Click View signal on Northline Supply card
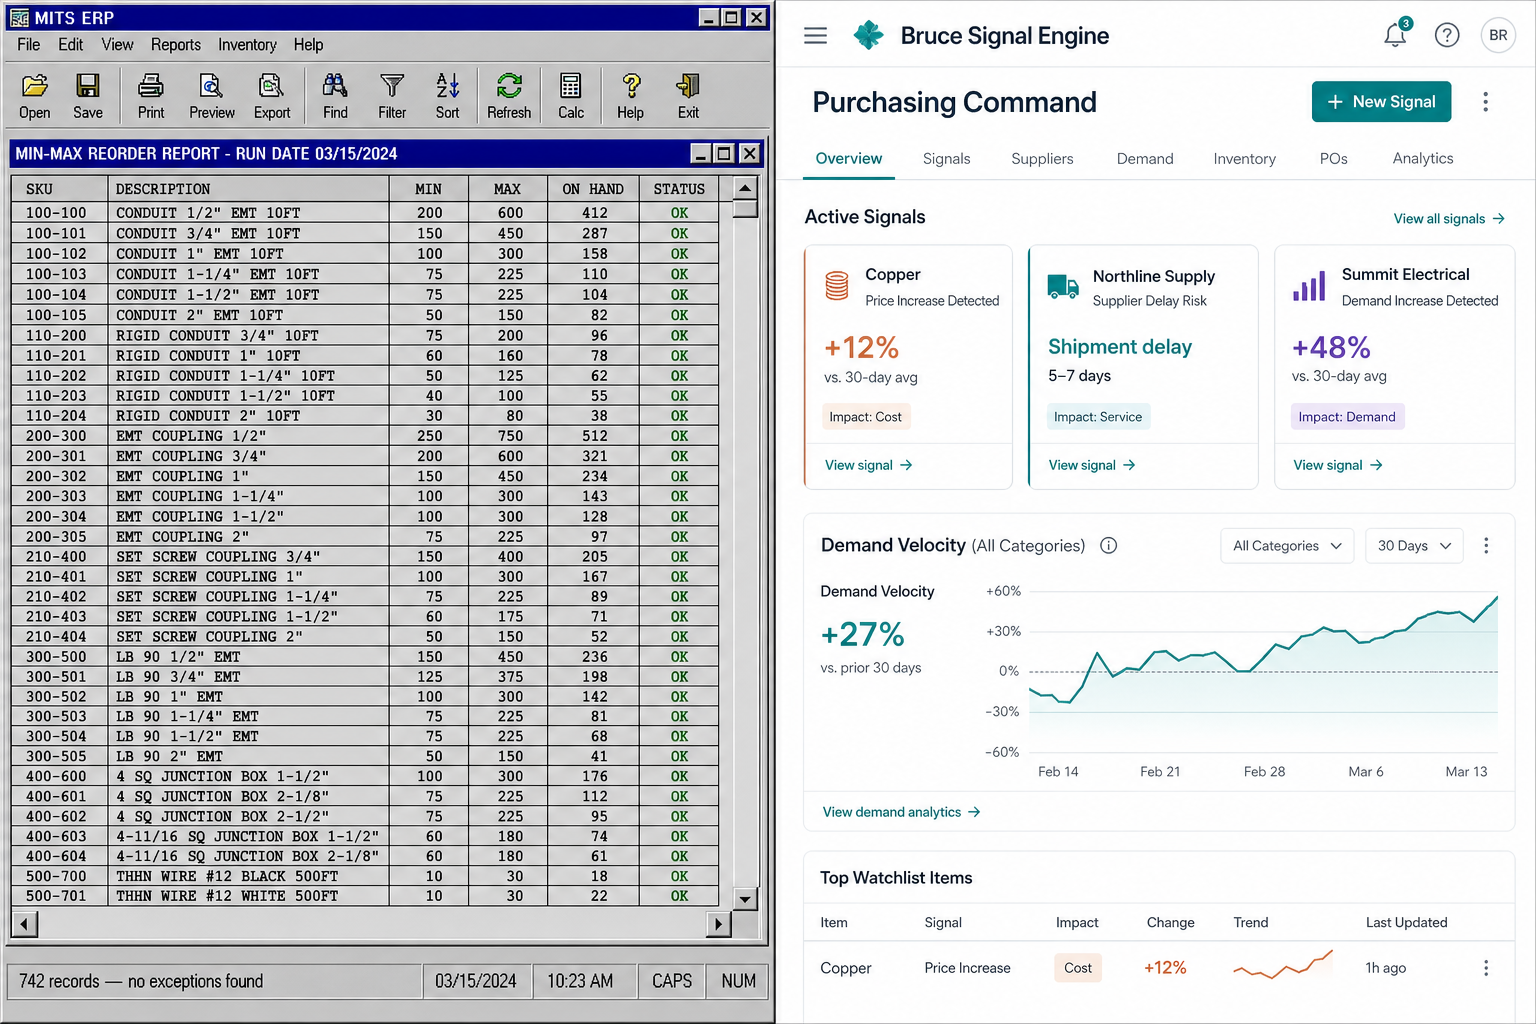Screen dimensions: 1536x1024 tap(1092, 465)
